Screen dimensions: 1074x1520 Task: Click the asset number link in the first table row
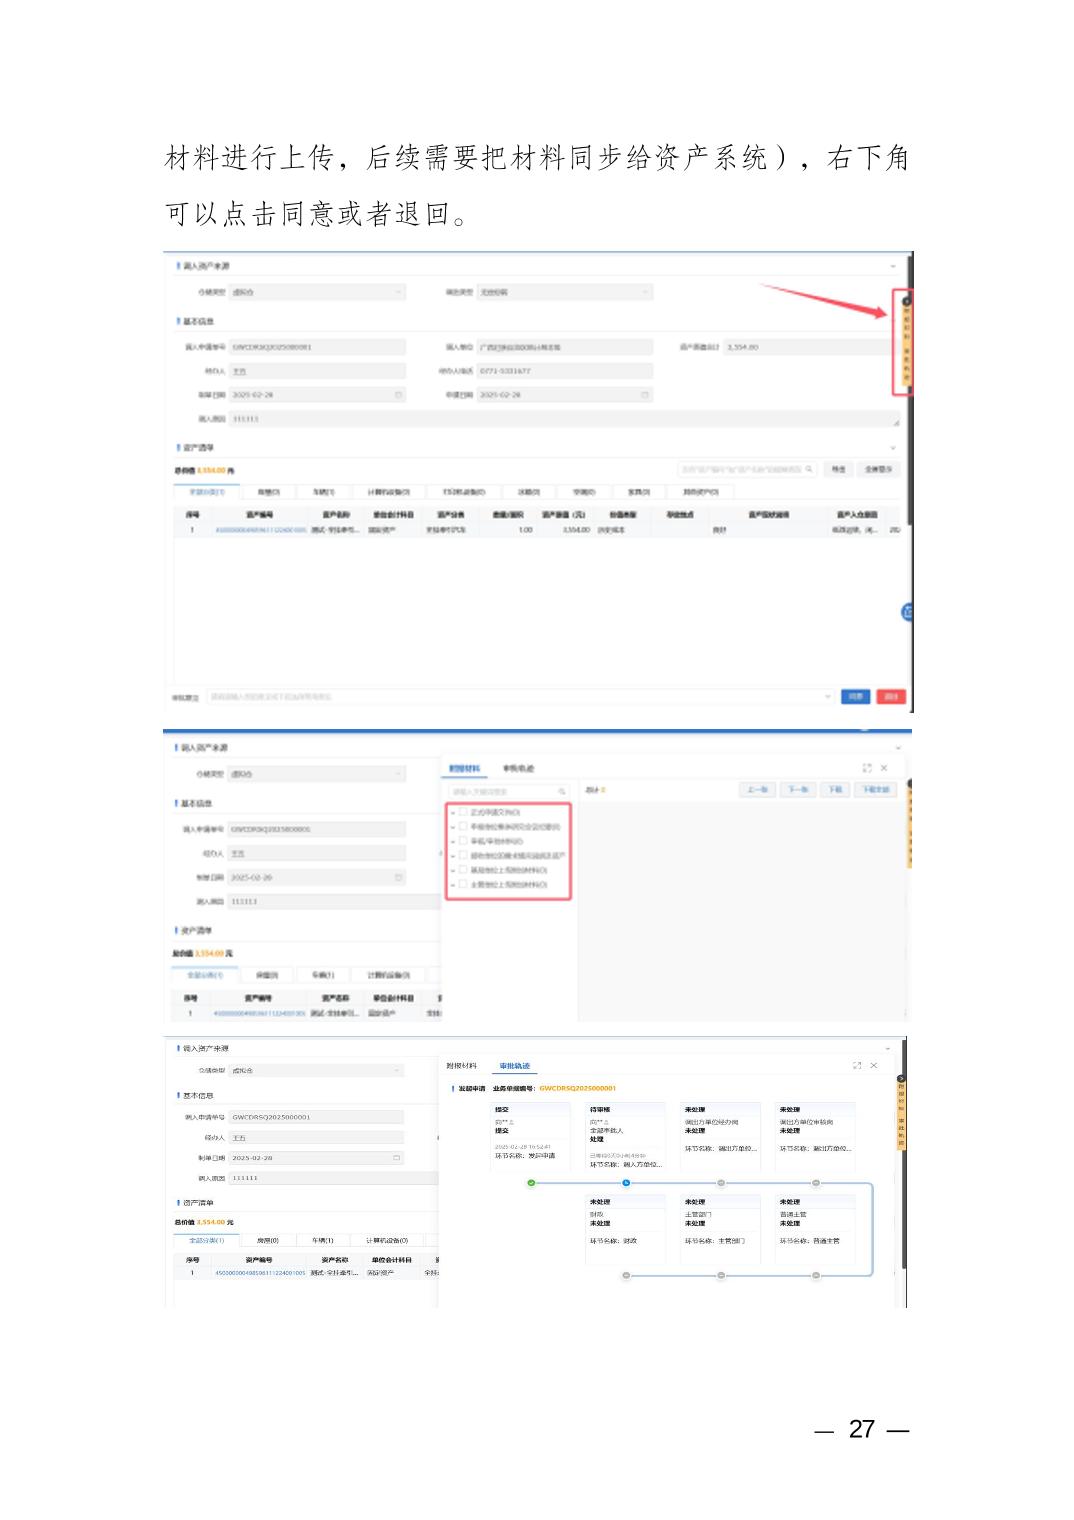pos(260,530)
